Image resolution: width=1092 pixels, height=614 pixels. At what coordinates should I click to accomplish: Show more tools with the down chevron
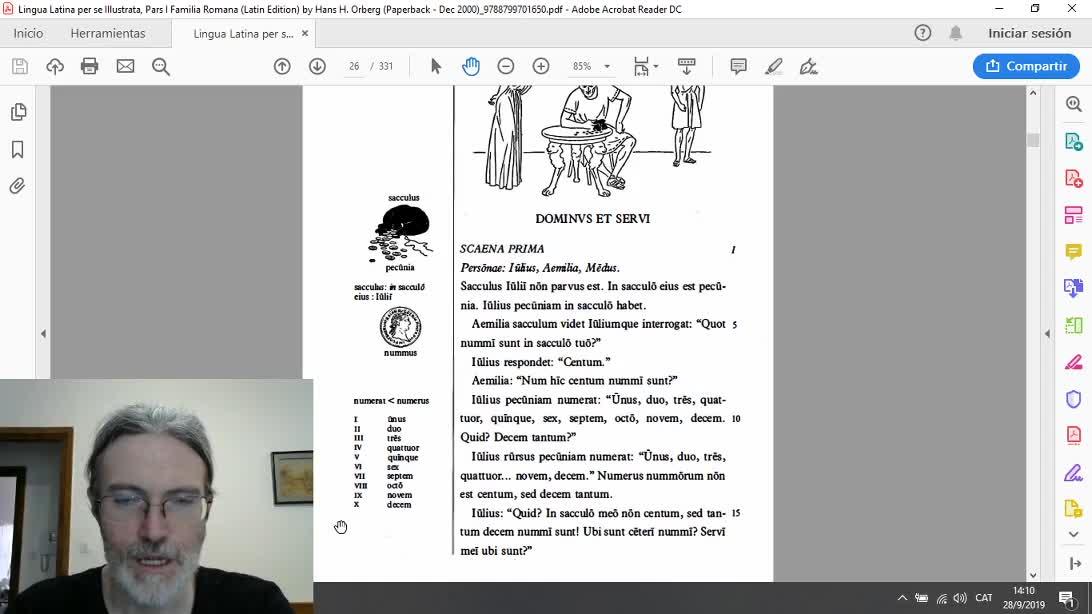pos(1073,535)
